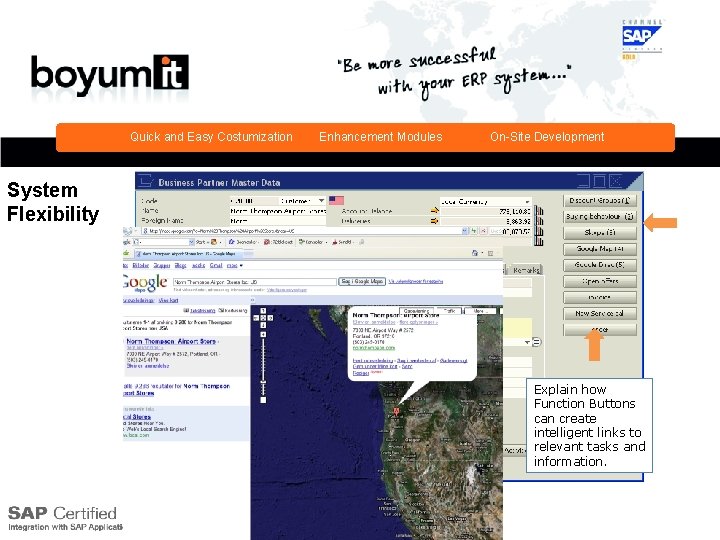Open the Quick and Easy Costumization section

coord(211,137)
